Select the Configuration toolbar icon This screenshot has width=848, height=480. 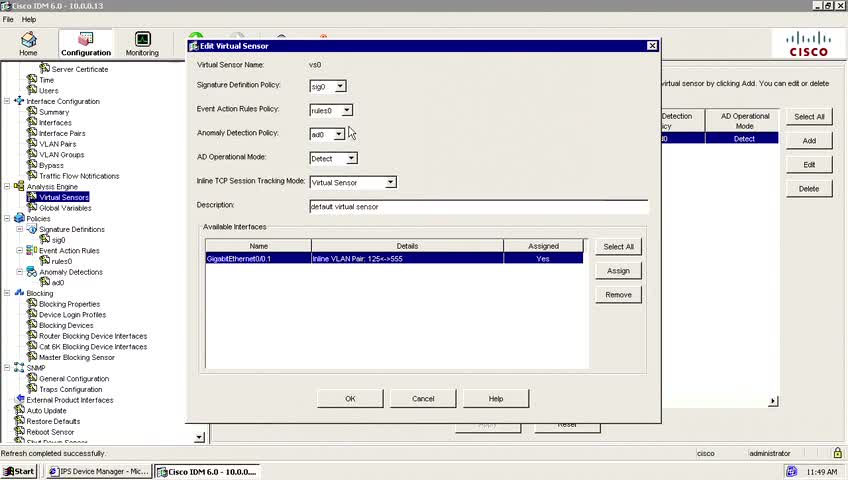85,43
